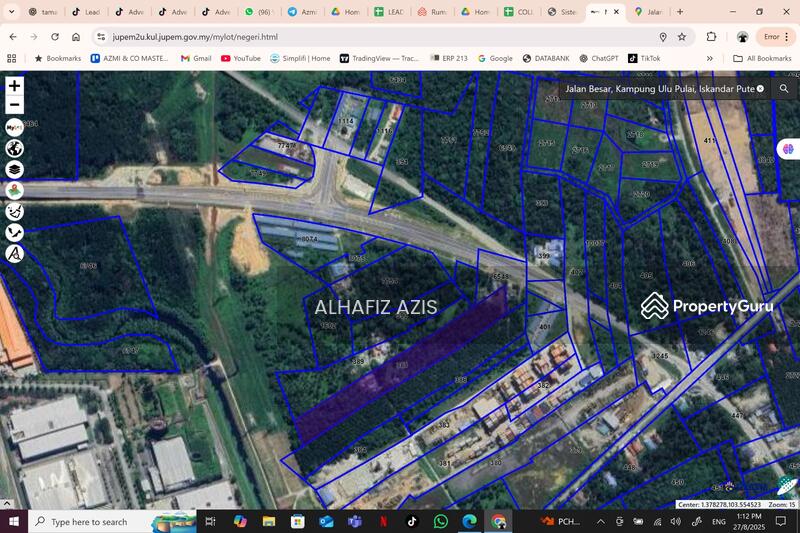Open the Chrome profile avatar
This screenshot has width=800, height=533.
(x=742, y=37)
